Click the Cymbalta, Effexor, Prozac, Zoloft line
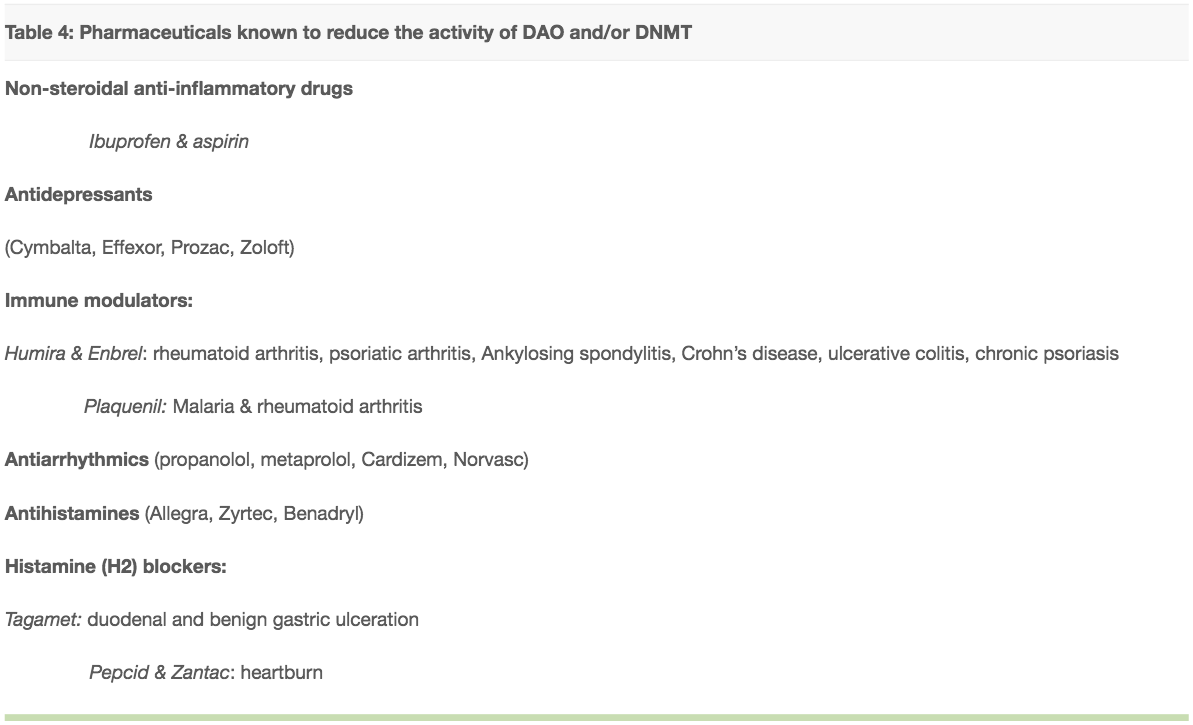The width and height of the screenshot is (1193, 725). pyautogui.click(x=150, y=248)
